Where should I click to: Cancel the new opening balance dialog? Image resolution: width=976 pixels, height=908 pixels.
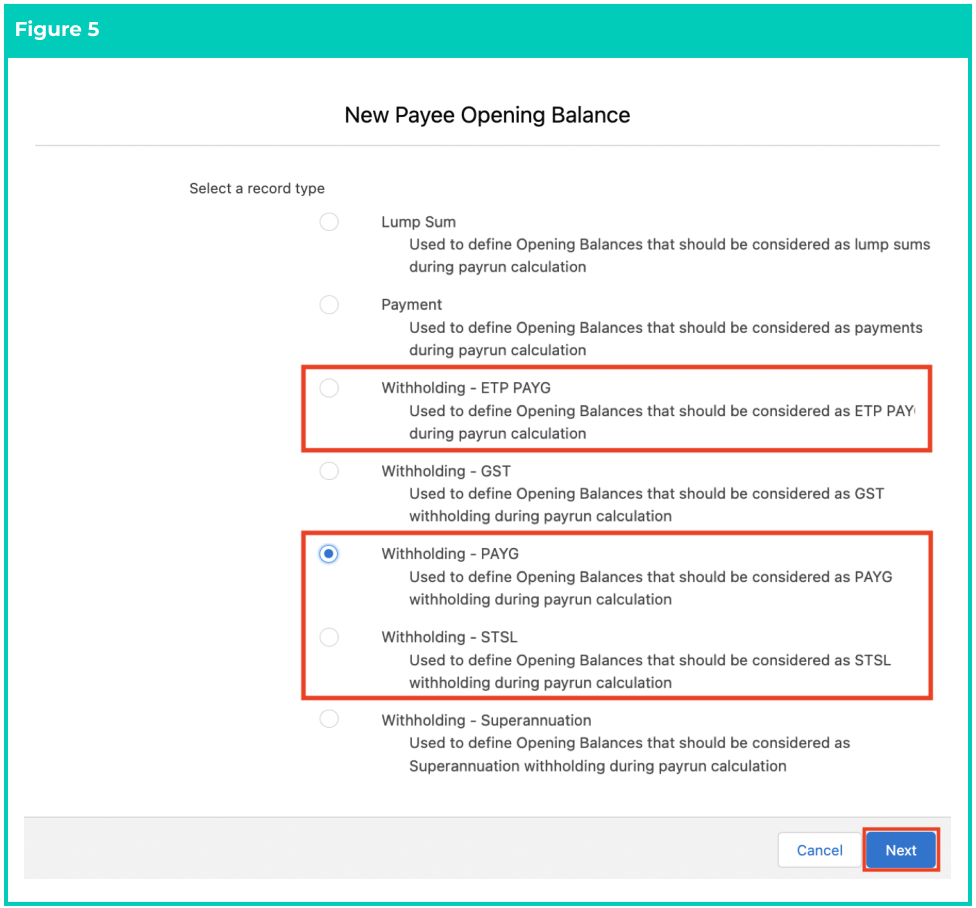819,850
